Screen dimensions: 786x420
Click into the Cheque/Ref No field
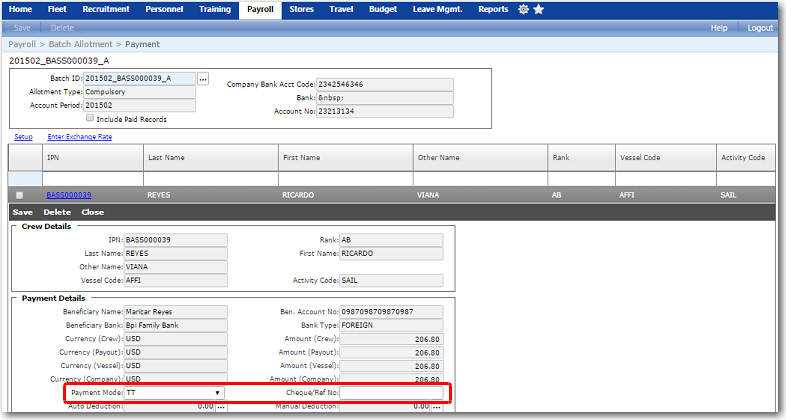[392, 393]
